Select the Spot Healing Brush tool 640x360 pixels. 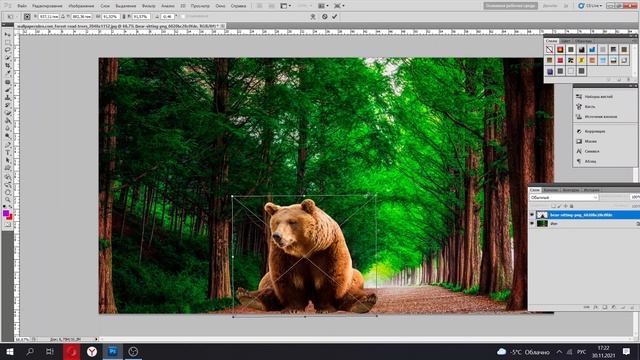(x=7, y=82)
